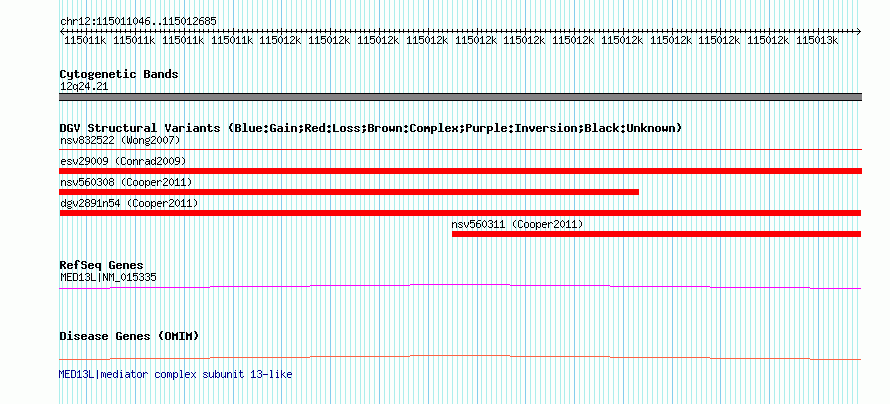Select the RefSeq Genes track heading

point(101,265)
